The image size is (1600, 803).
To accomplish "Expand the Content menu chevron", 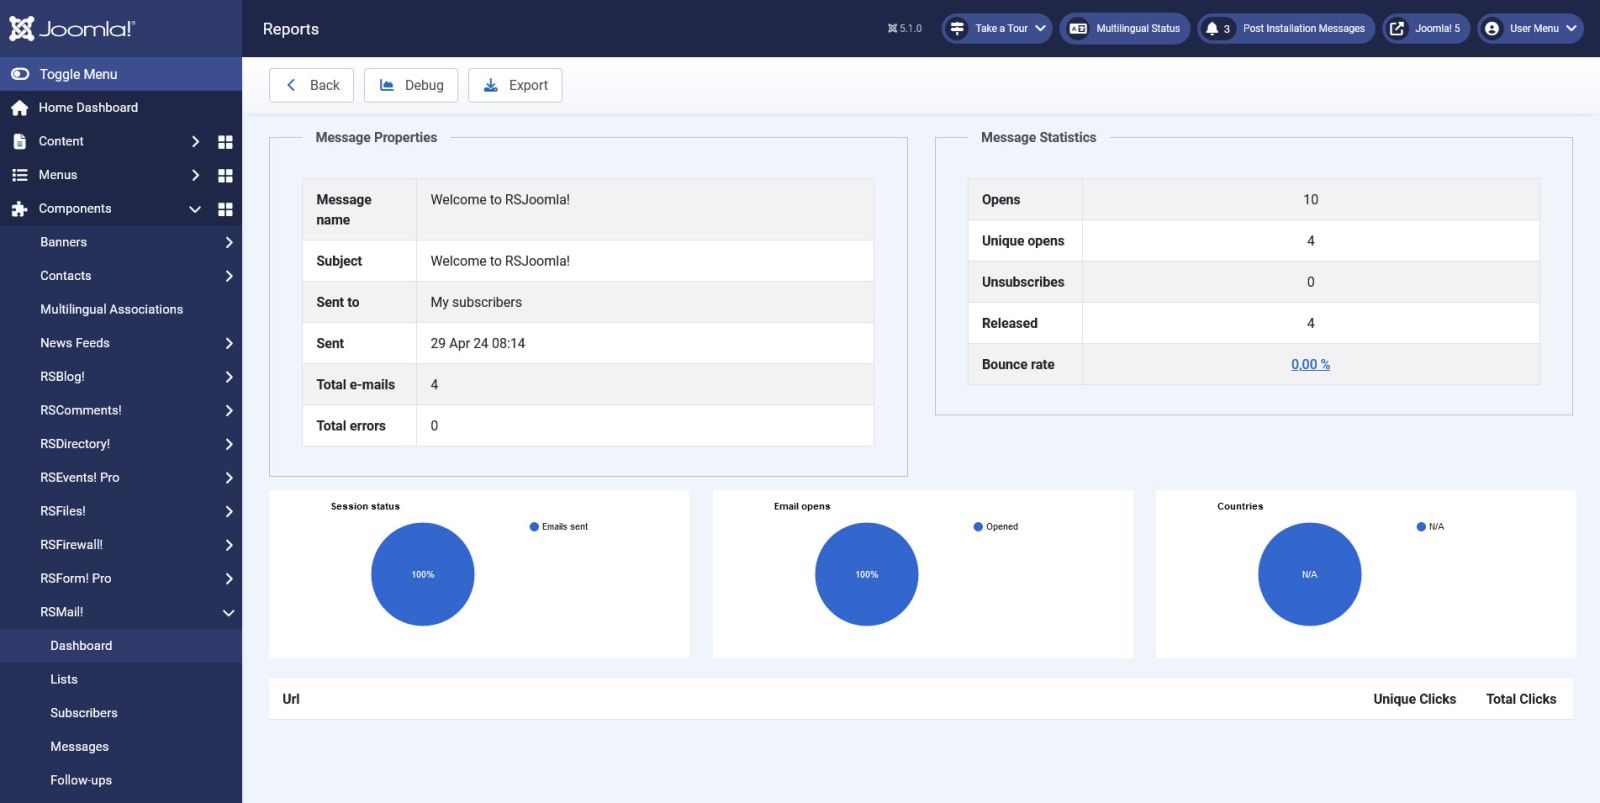I will (195, 142).
